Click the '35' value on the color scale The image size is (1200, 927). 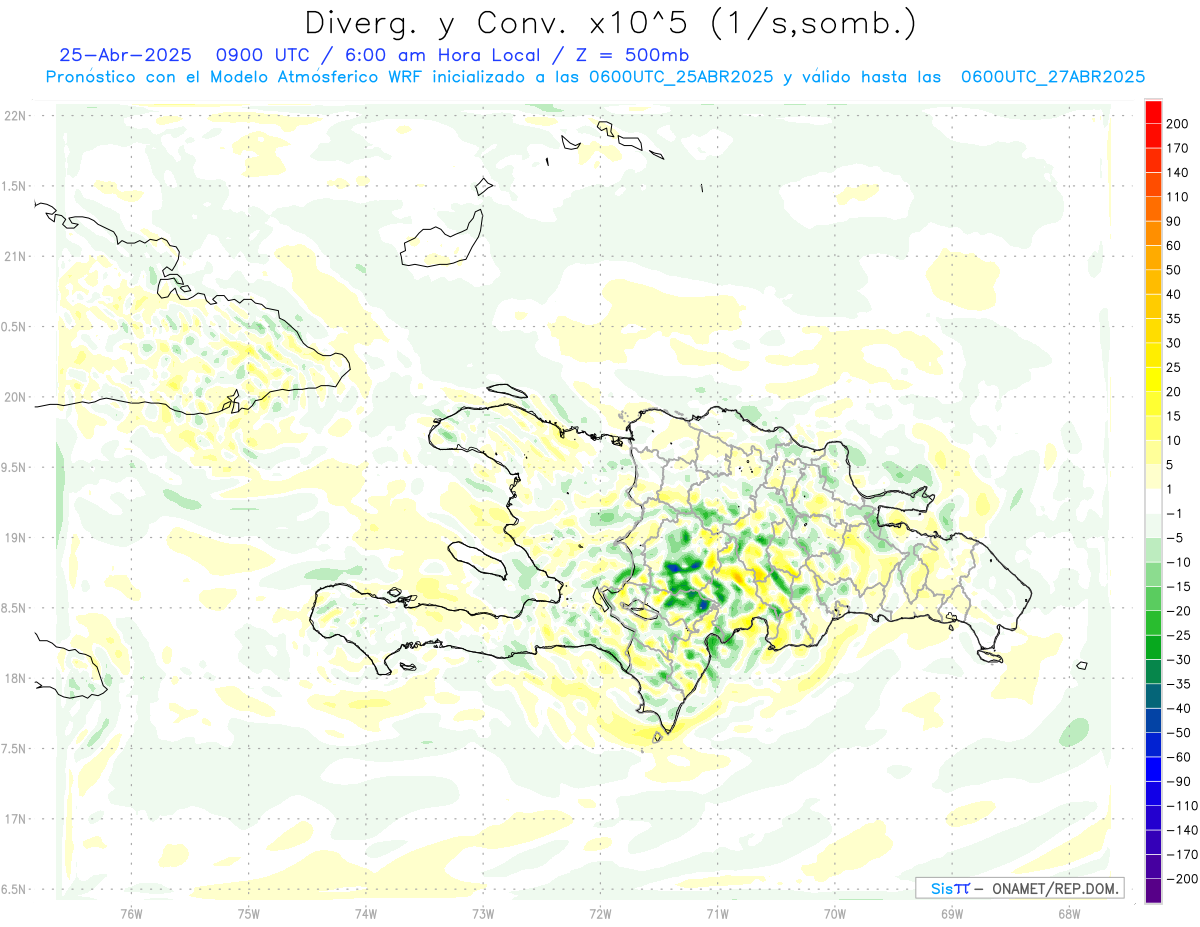1175,319
